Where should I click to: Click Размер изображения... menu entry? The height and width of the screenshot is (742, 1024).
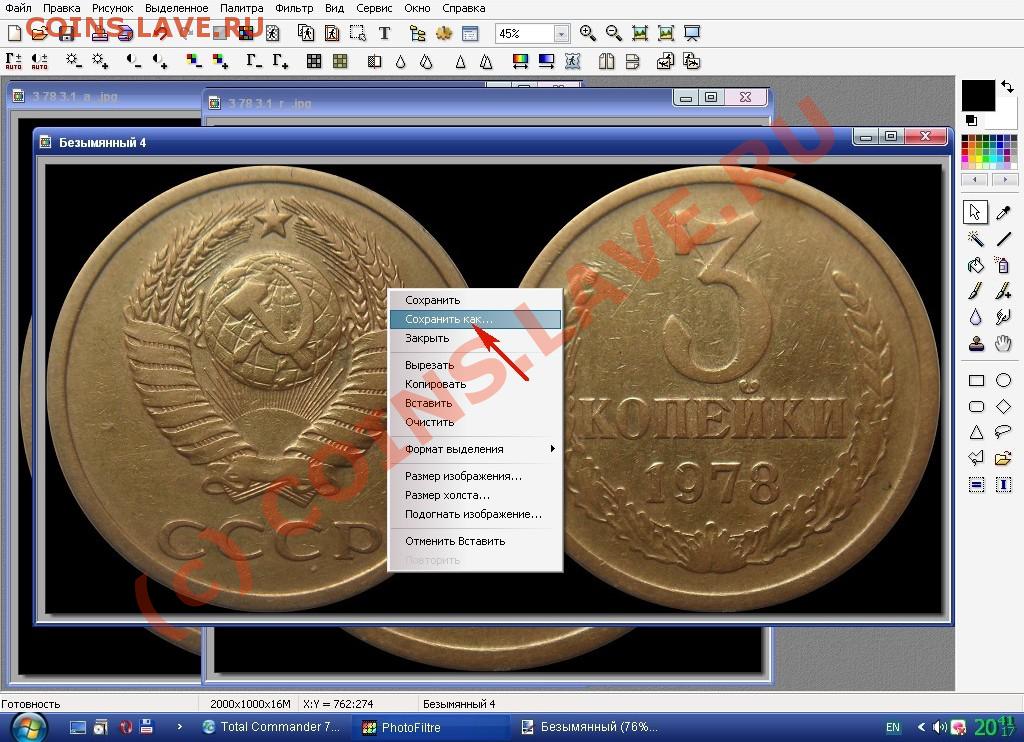click(475, 476)
